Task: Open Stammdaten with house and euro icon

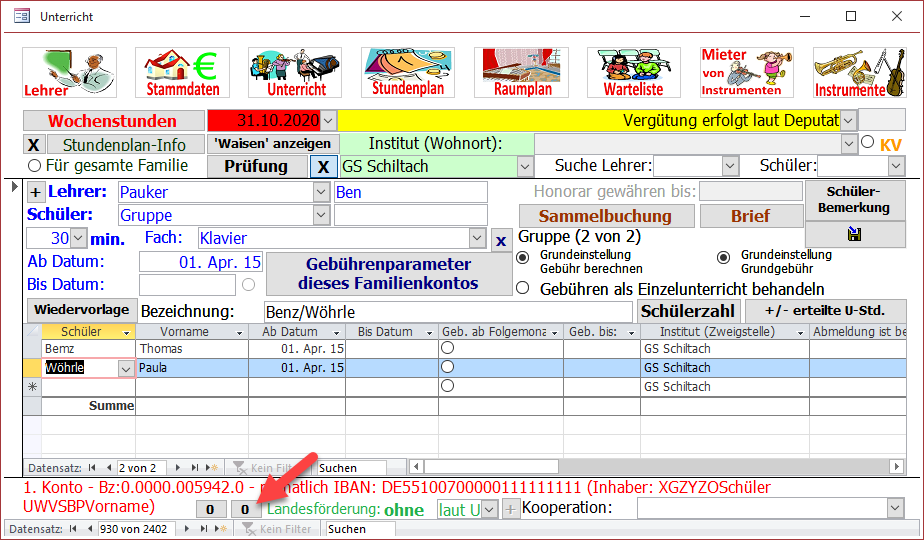Action: [182, 72]
